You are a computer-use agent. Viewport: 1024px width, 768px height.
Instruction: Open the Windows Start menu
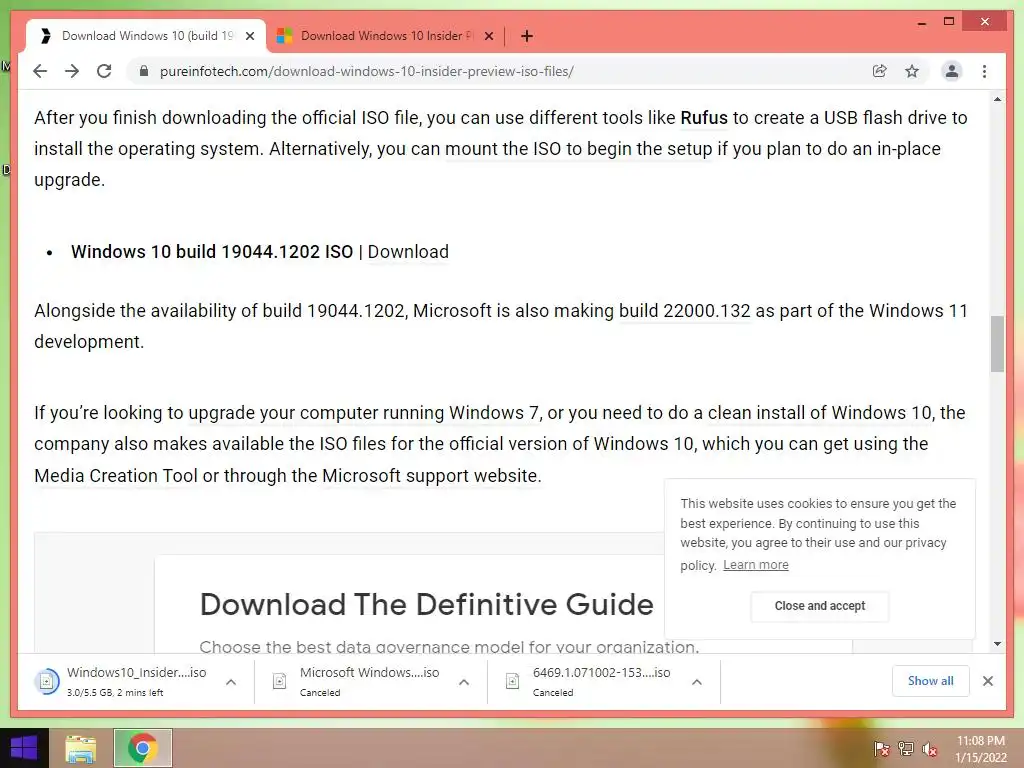tap(24, 748)
